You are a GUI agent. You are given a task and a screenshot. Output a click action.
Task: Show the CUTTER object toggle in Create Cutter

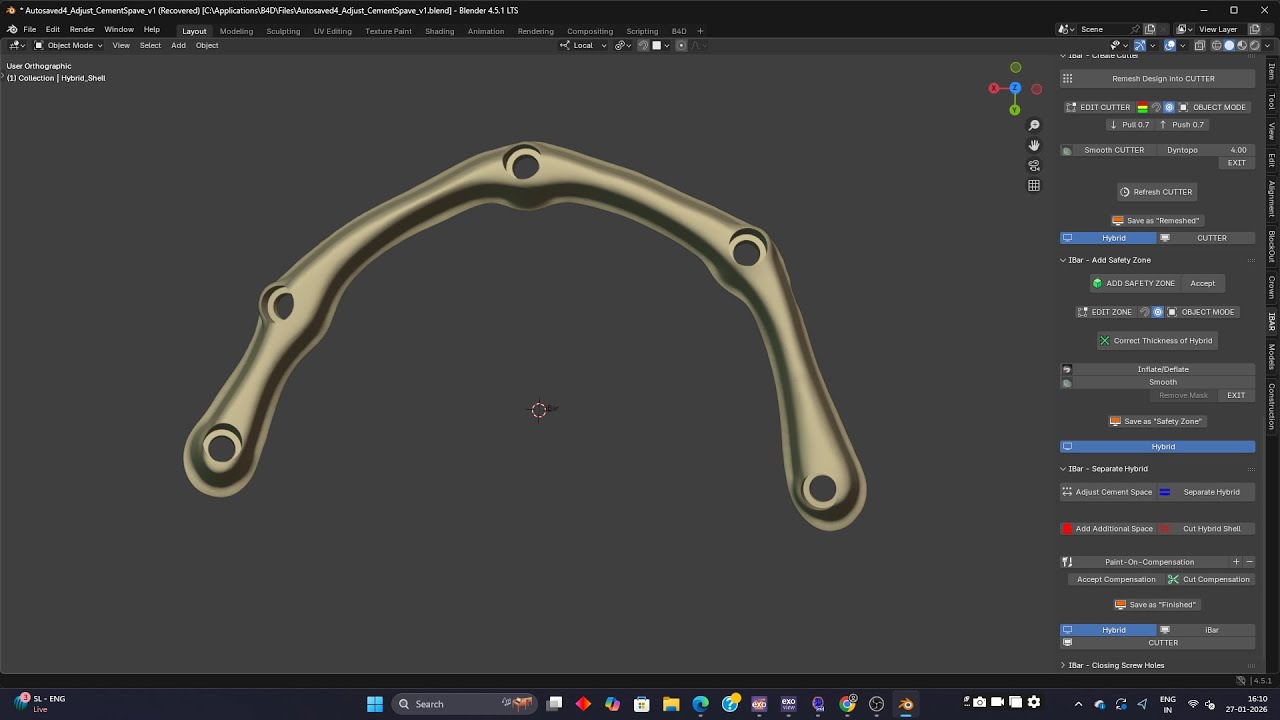click(1206, 238)
